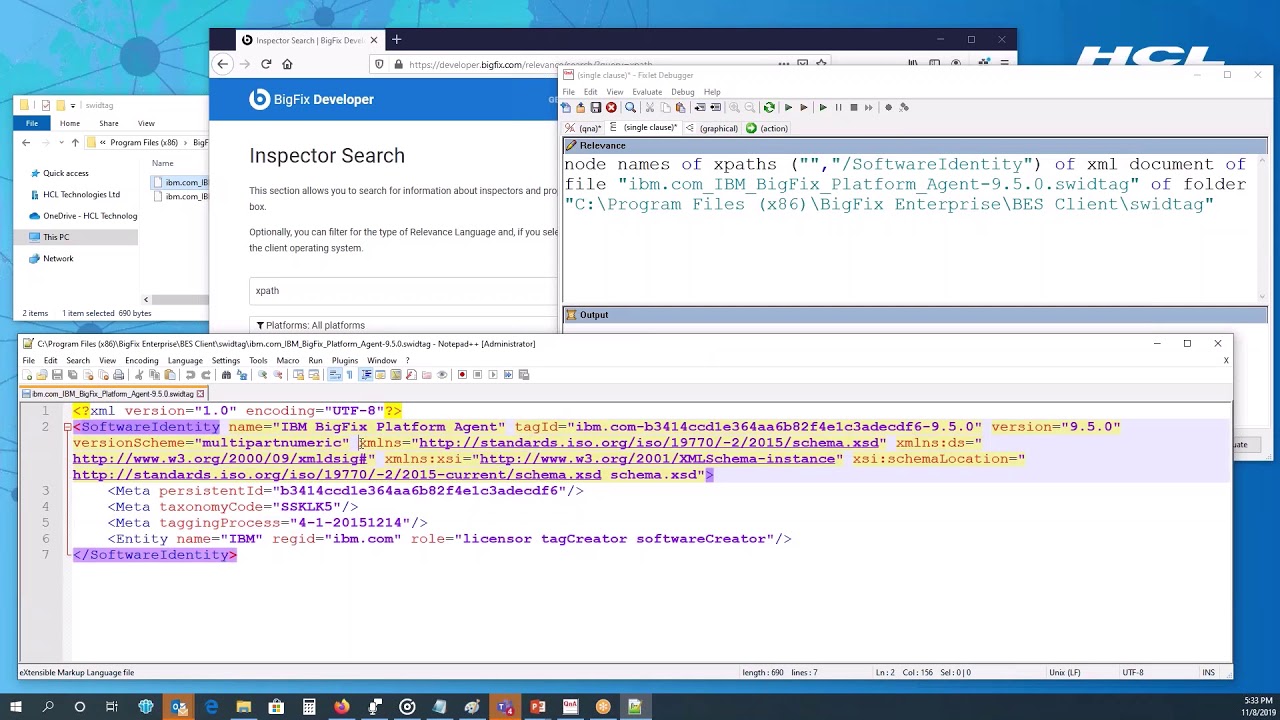The width and height of the screenshot is (1280, 720).
Task: Click Open file icon in Notepad++ toolbar
Action: coord(42,375)
